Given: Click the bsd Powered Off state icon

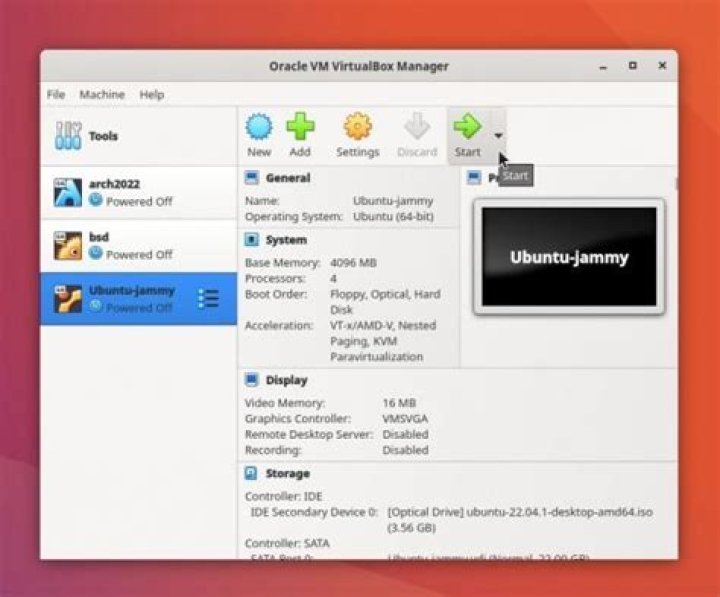Looking at the screenshot, I should click(x=96, y=253).
